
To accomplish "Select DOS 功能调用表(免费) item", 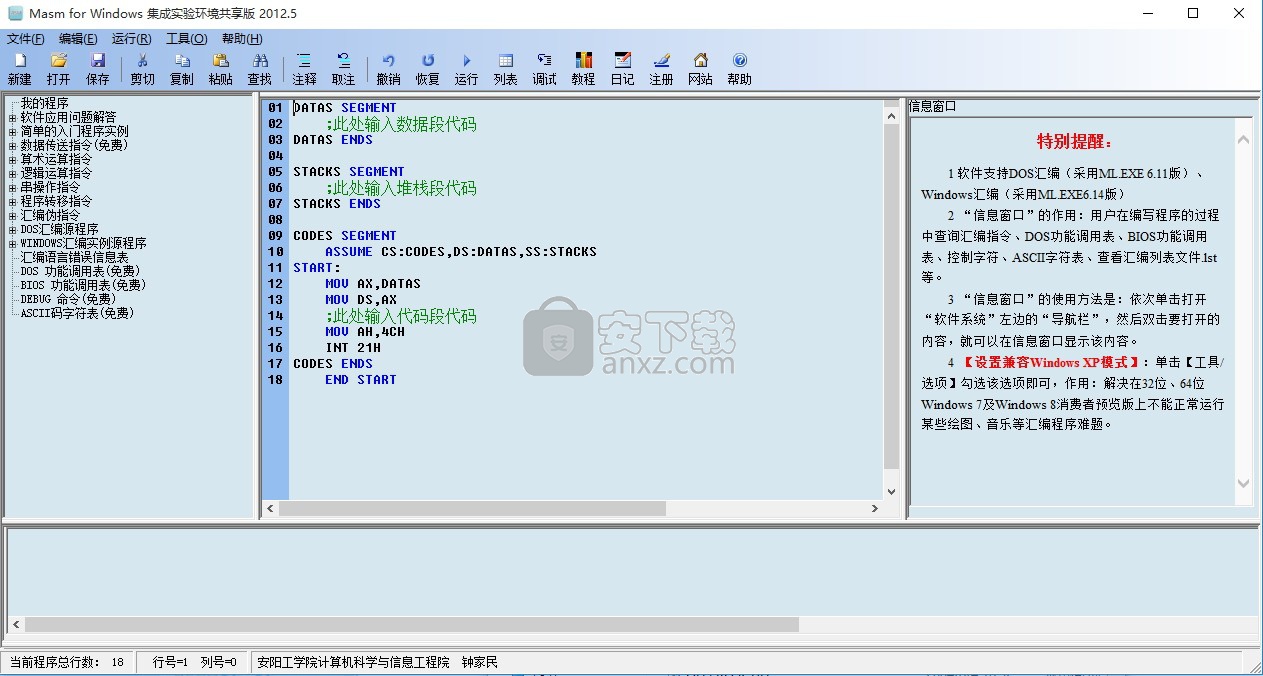I will coord(81,271).
